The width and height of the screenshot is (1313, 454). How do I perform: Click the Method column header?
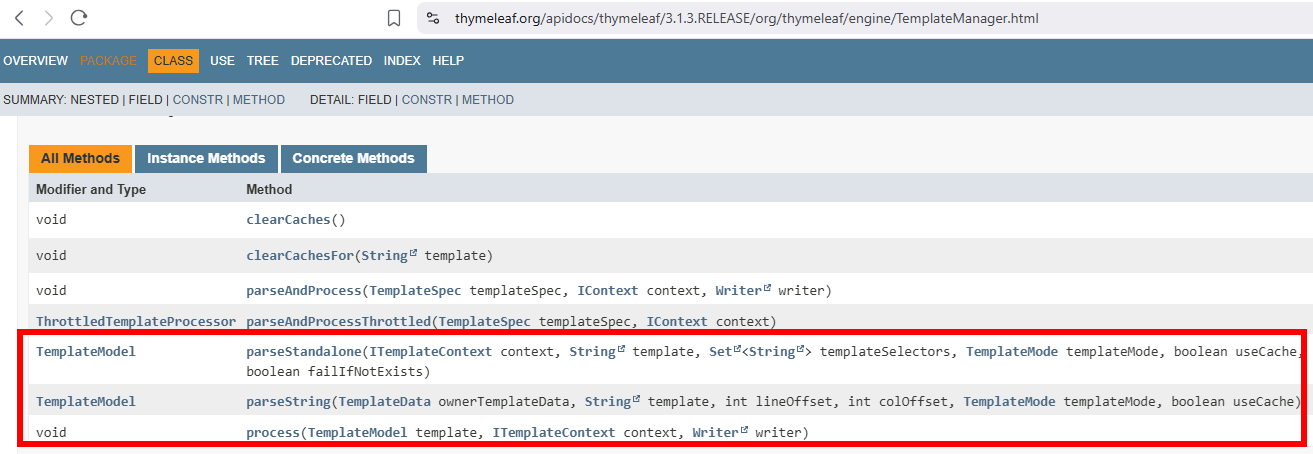pos(270,189)
